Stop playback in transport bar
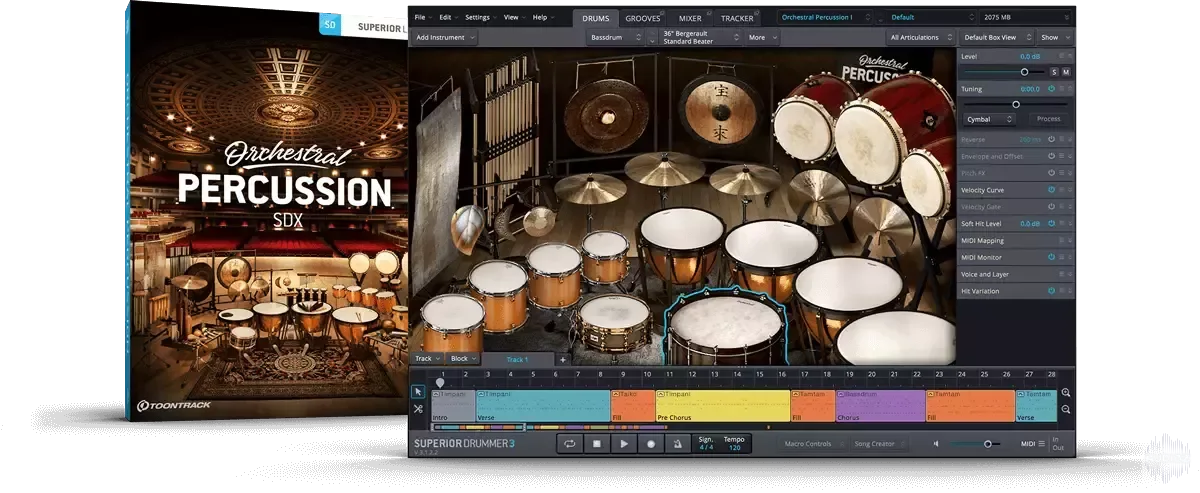The height and width of the screenshot is (493, 1200). (597, 443)
